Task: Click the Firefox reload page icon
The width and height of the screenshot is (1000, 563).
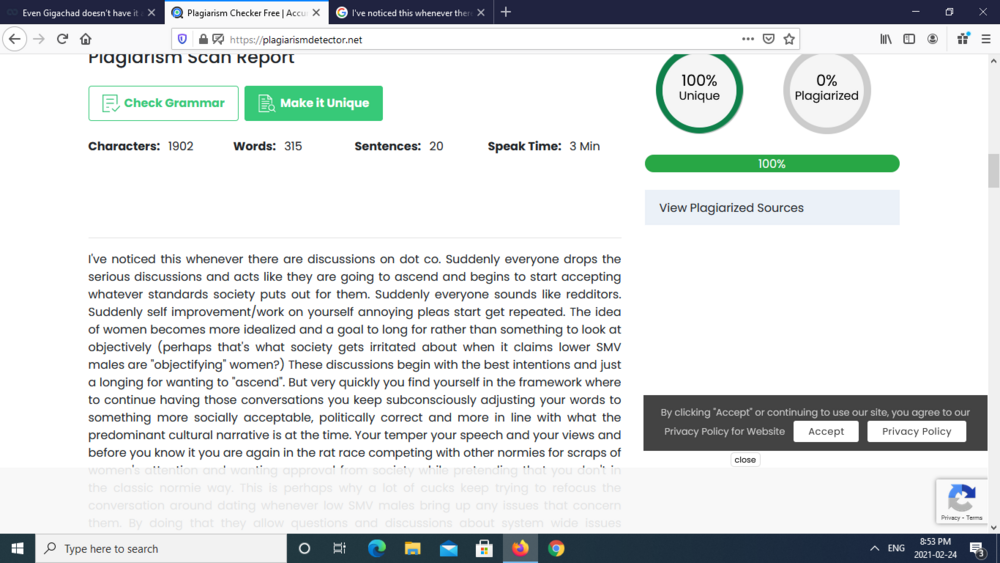Action: tap(62, 39)
